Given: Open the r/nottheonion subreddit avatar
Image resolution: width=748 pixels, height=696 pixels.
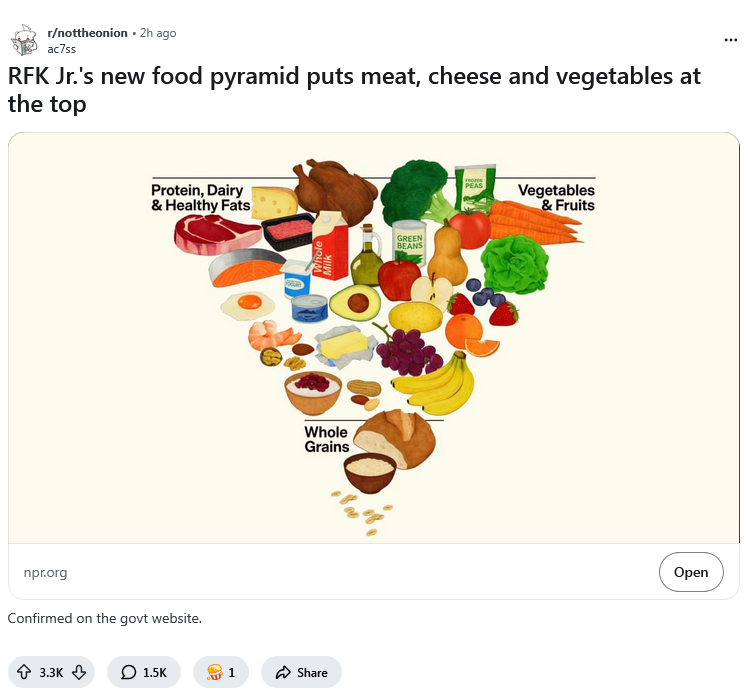Looking at the screenshot, I should pyautogui.click(x=24, y=40).
